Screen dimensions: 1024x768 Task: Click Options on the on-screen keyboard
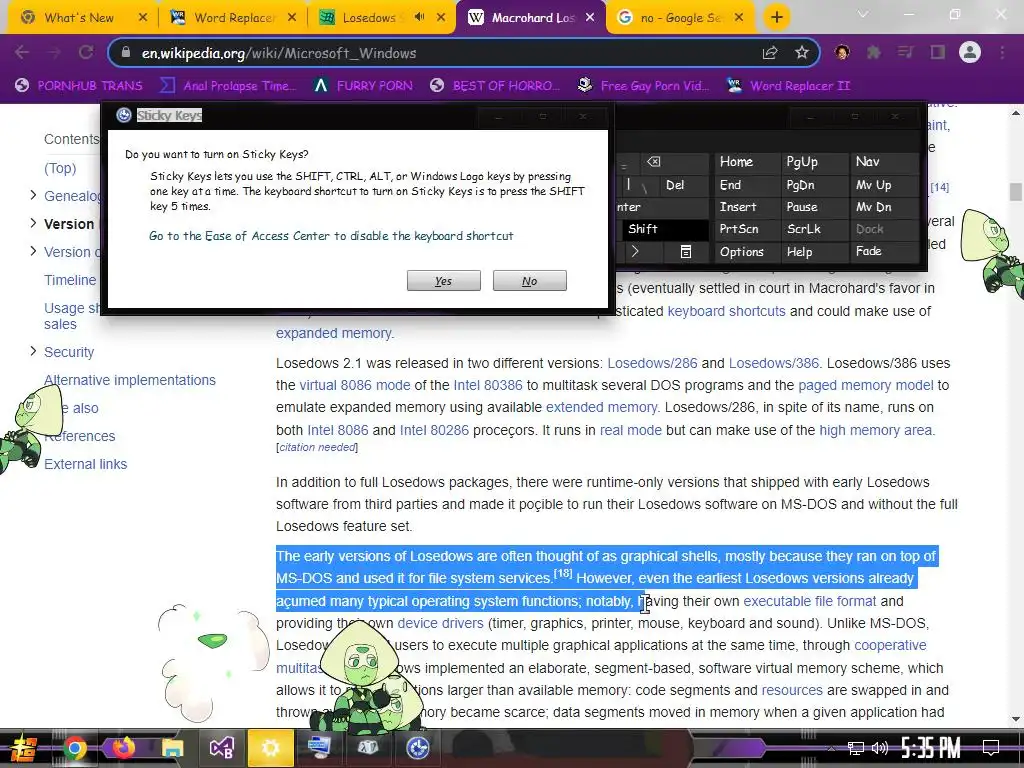(746, 251)
